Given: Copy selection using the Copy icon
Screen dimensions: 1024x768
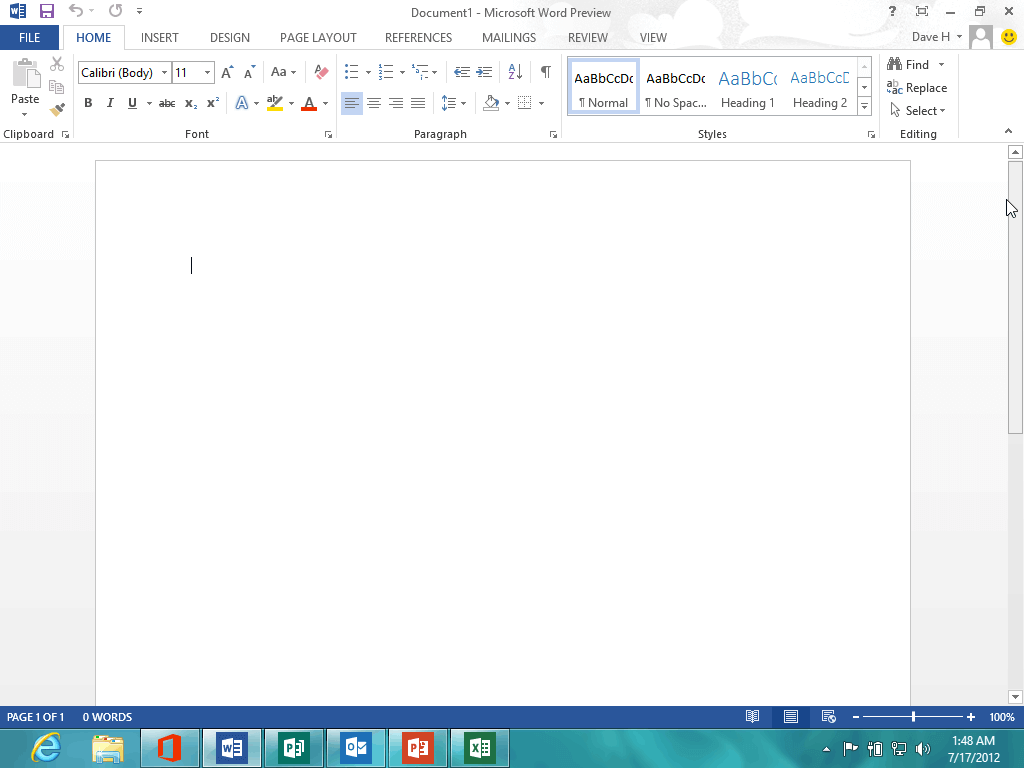Looking at the screenshot, I should (57, 87).
